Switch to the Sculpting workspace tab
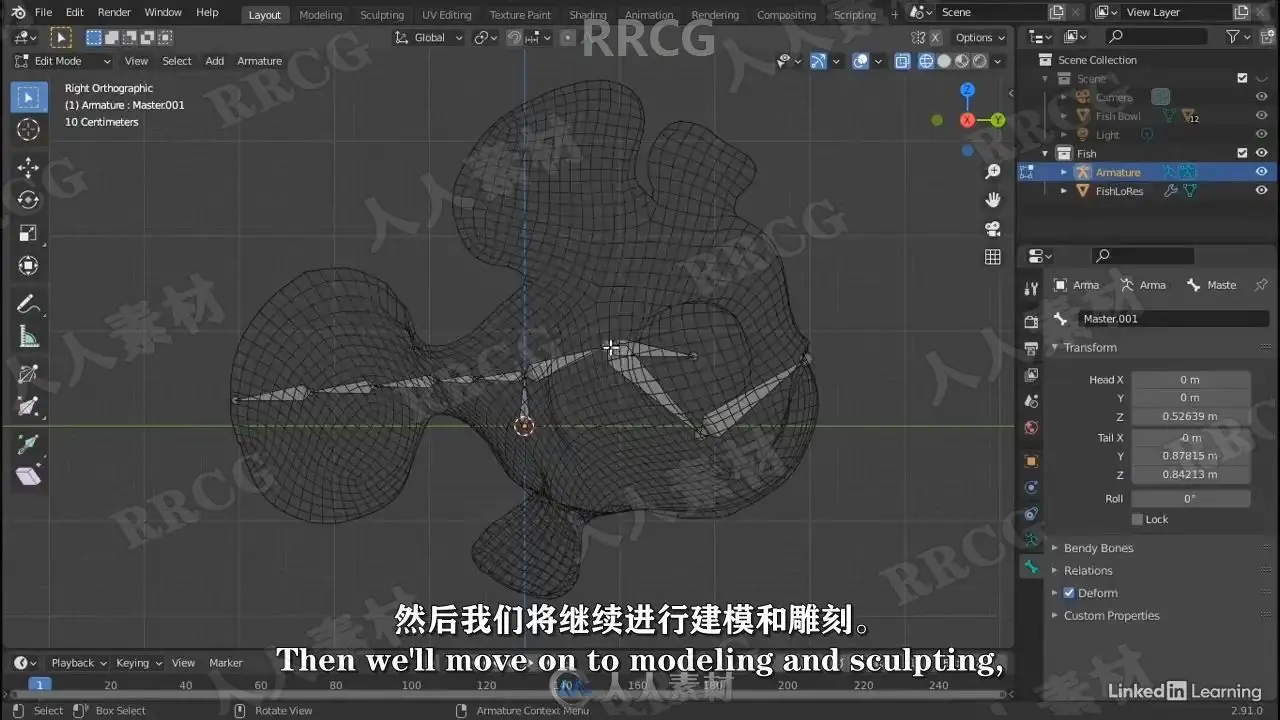 pyautogui.click(x=382, y=15)
